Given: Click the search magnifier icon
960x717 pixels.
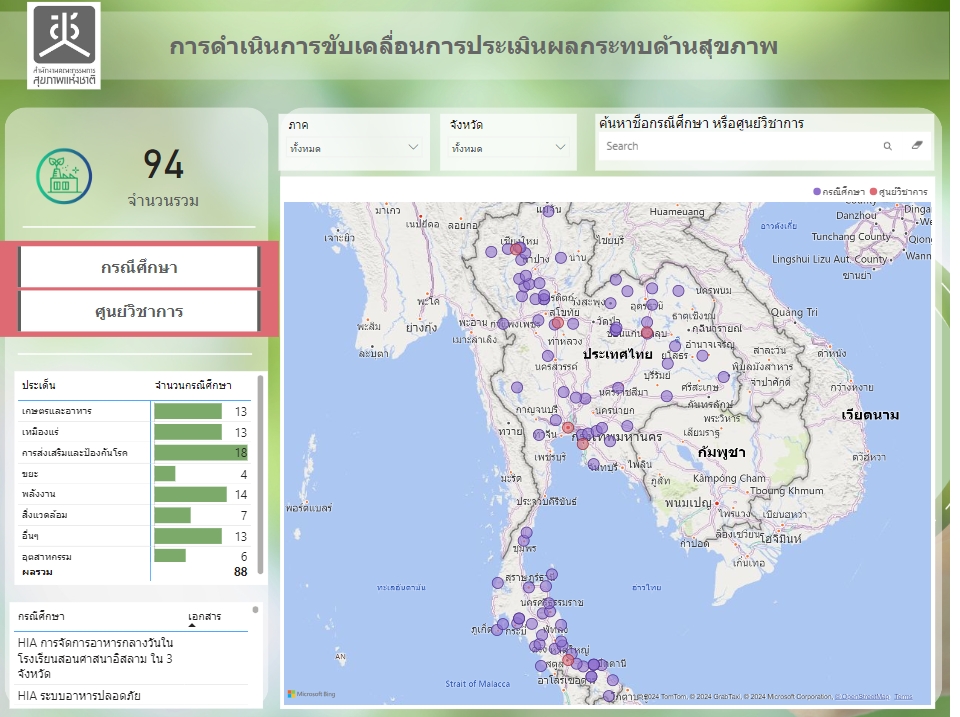Looking at the screenshot, I should 887,146.
